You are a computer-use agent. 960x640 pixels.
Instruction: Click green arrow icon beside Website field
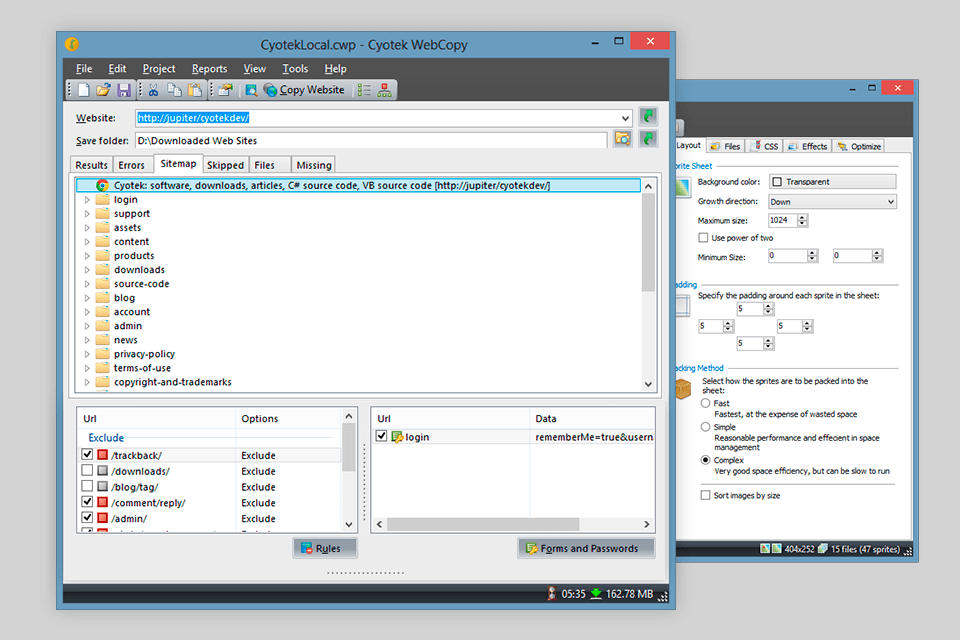[648, 117]
